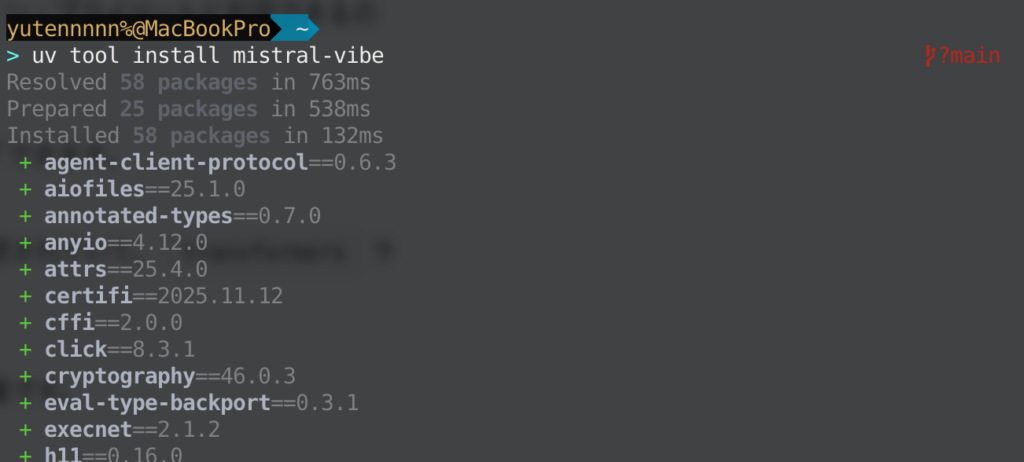Click the green plus beside execnet

[x=25, y=430]
